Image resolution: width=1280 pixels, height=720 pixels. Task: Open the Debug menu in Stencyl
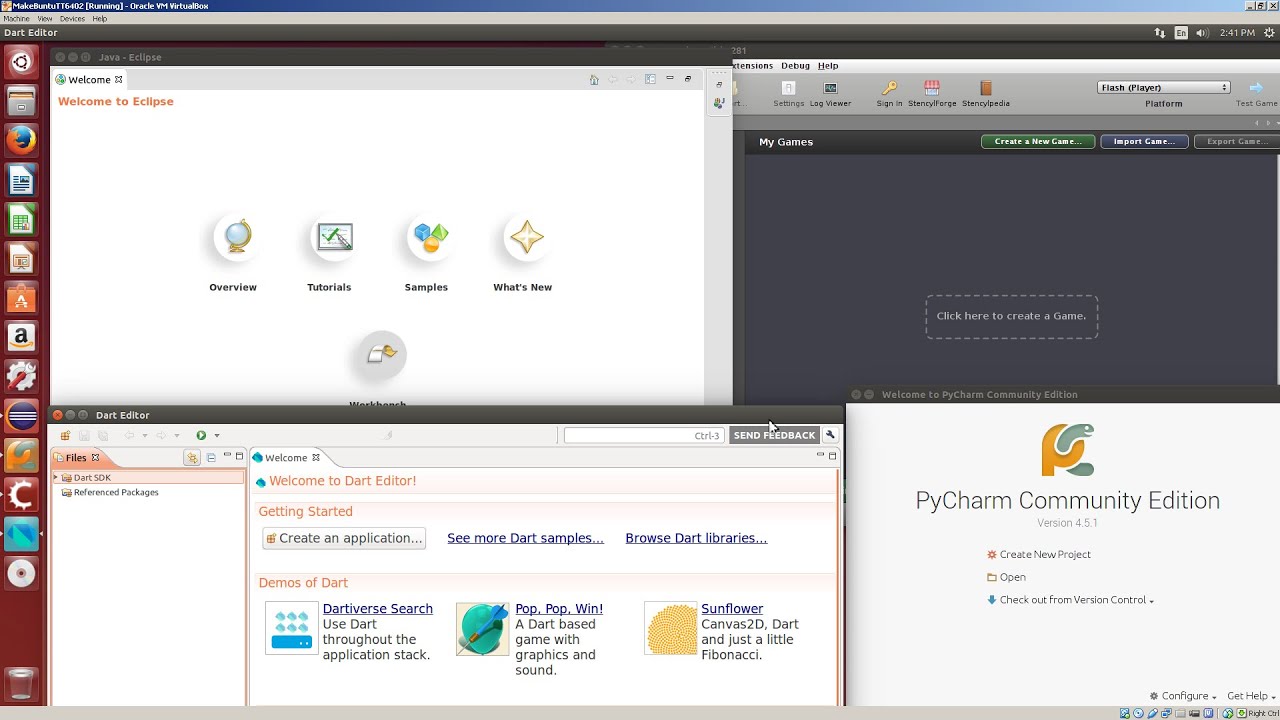coord(795,66)
